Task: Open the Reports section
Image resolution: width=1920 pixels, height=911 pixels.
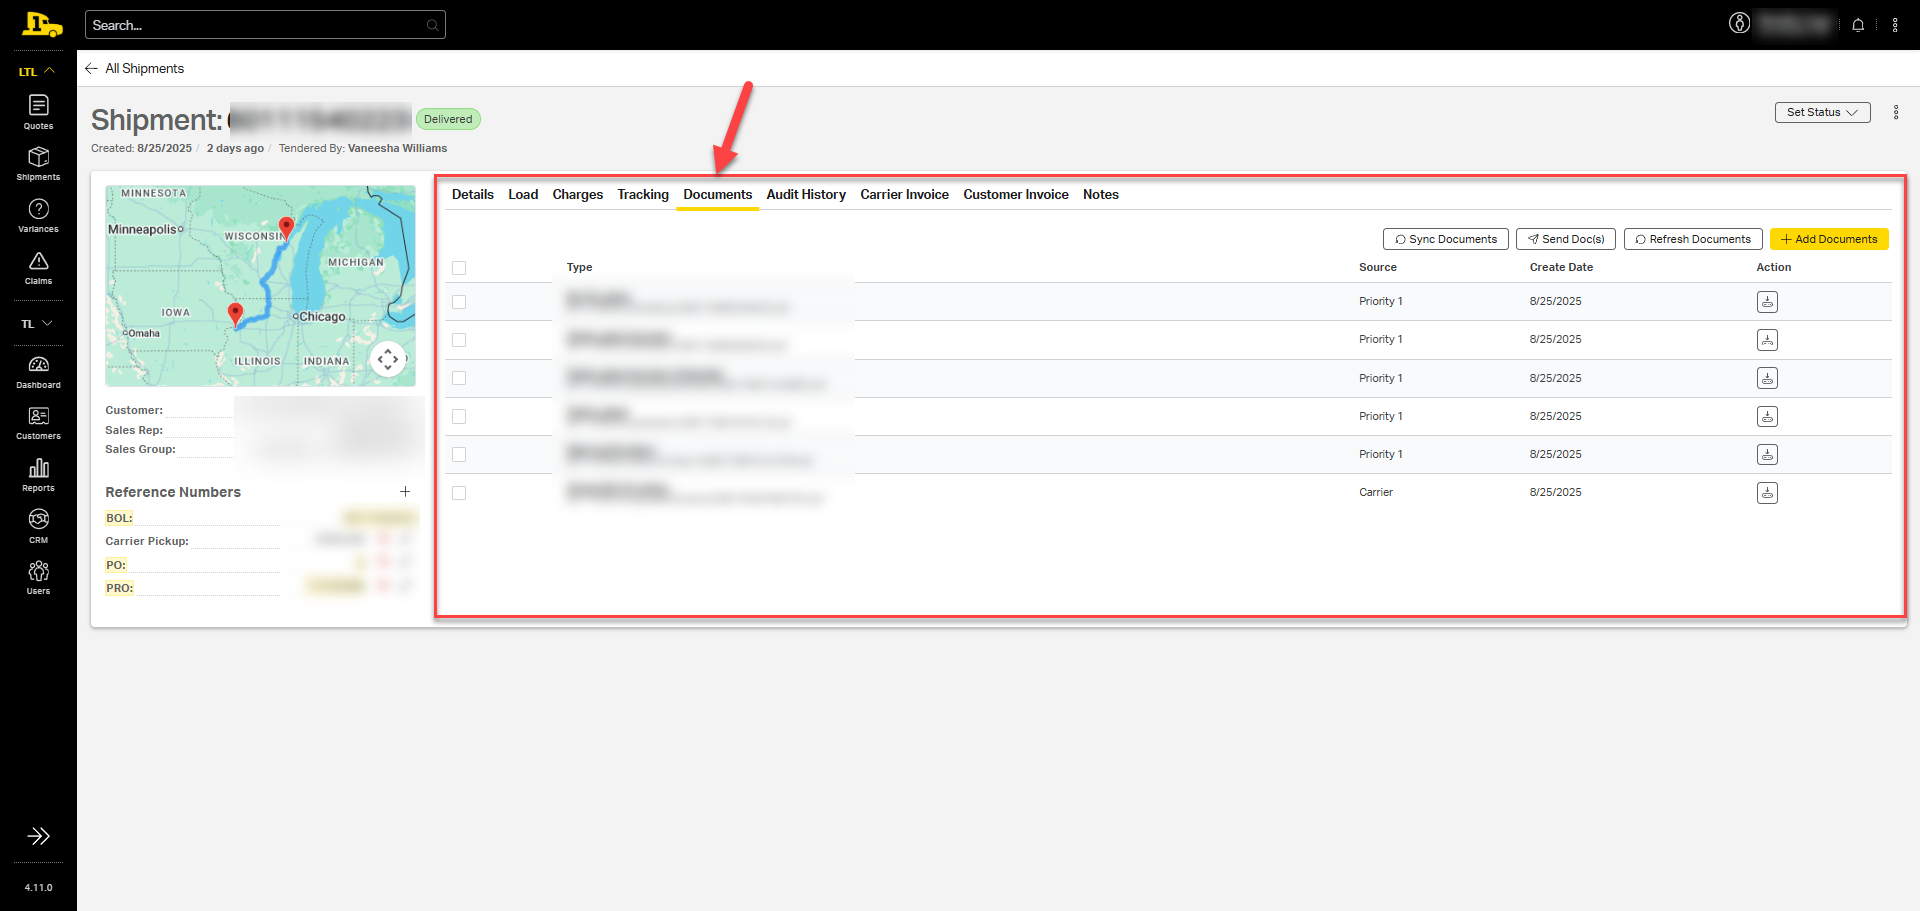Action: [38, 475]
